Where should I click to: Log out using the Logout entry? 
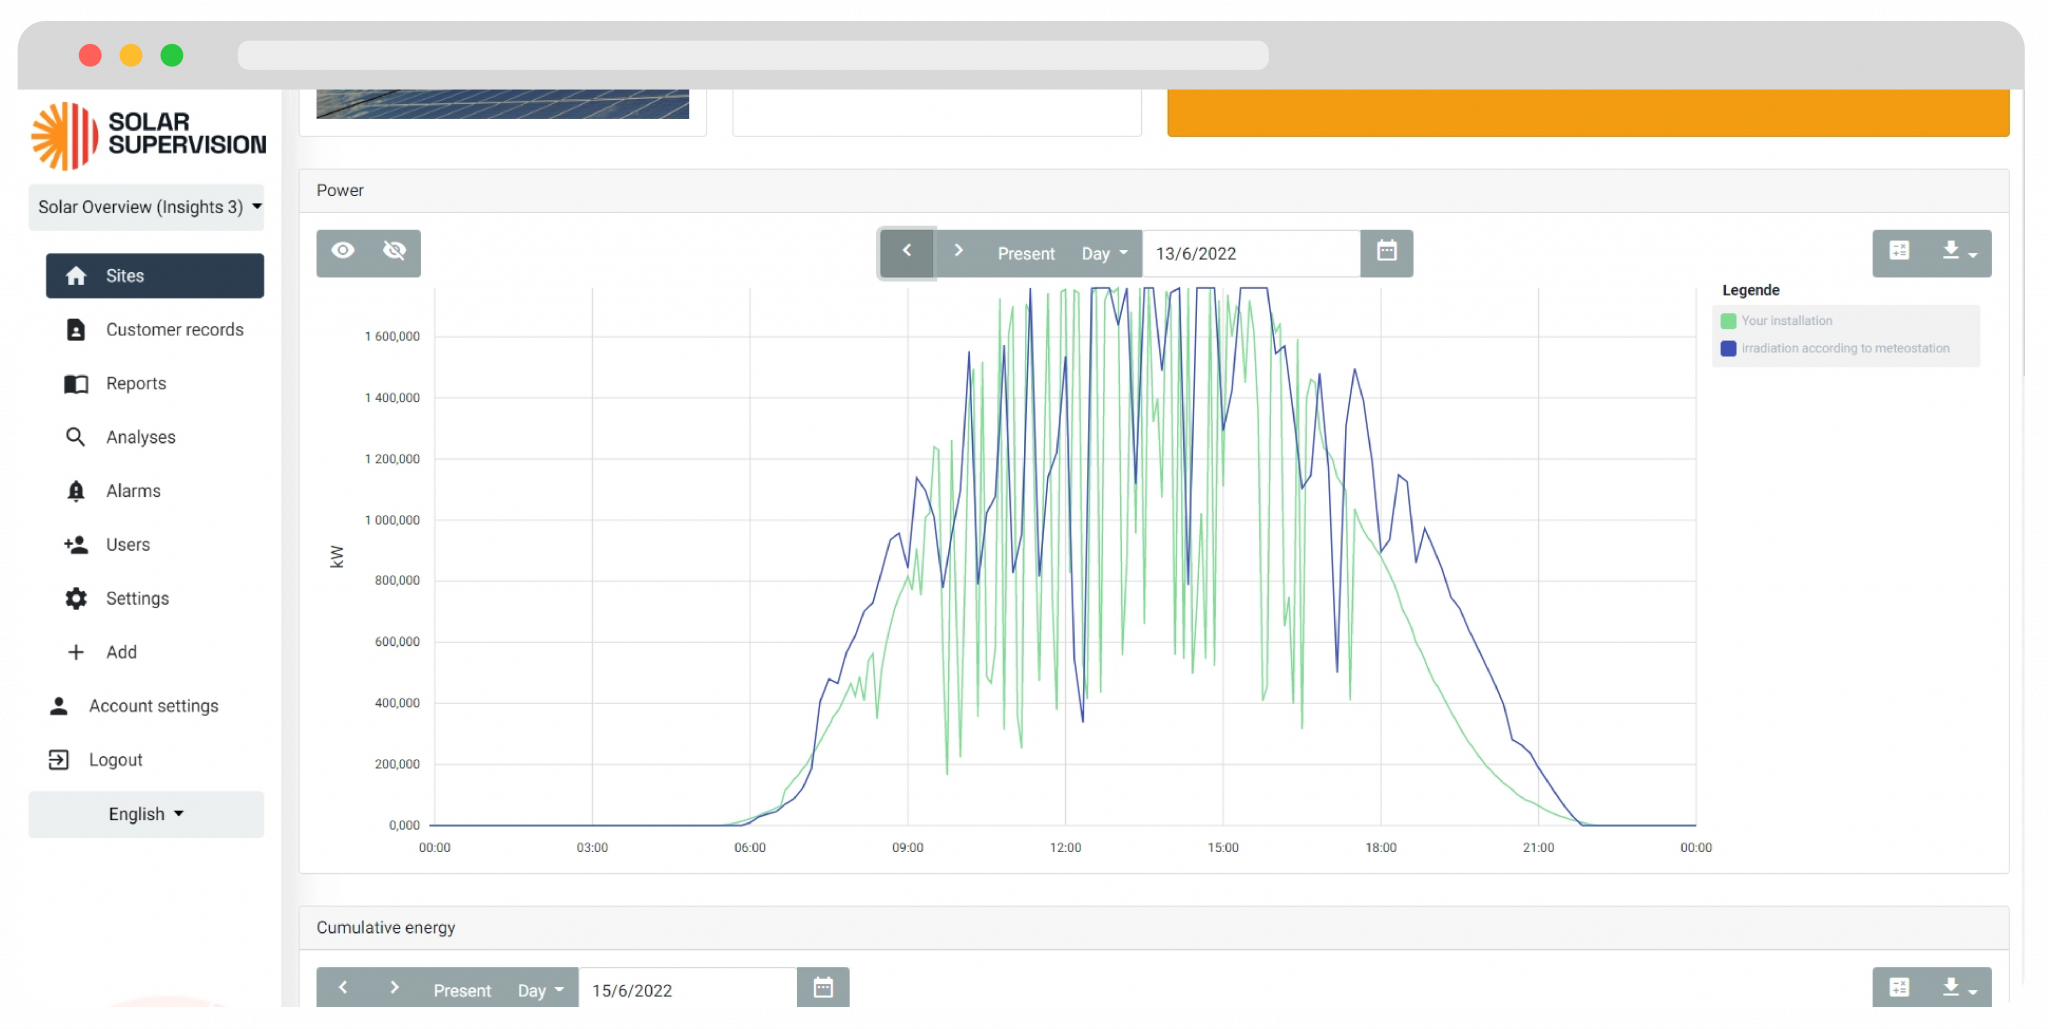pyautogui.click(x=115, y=759)
